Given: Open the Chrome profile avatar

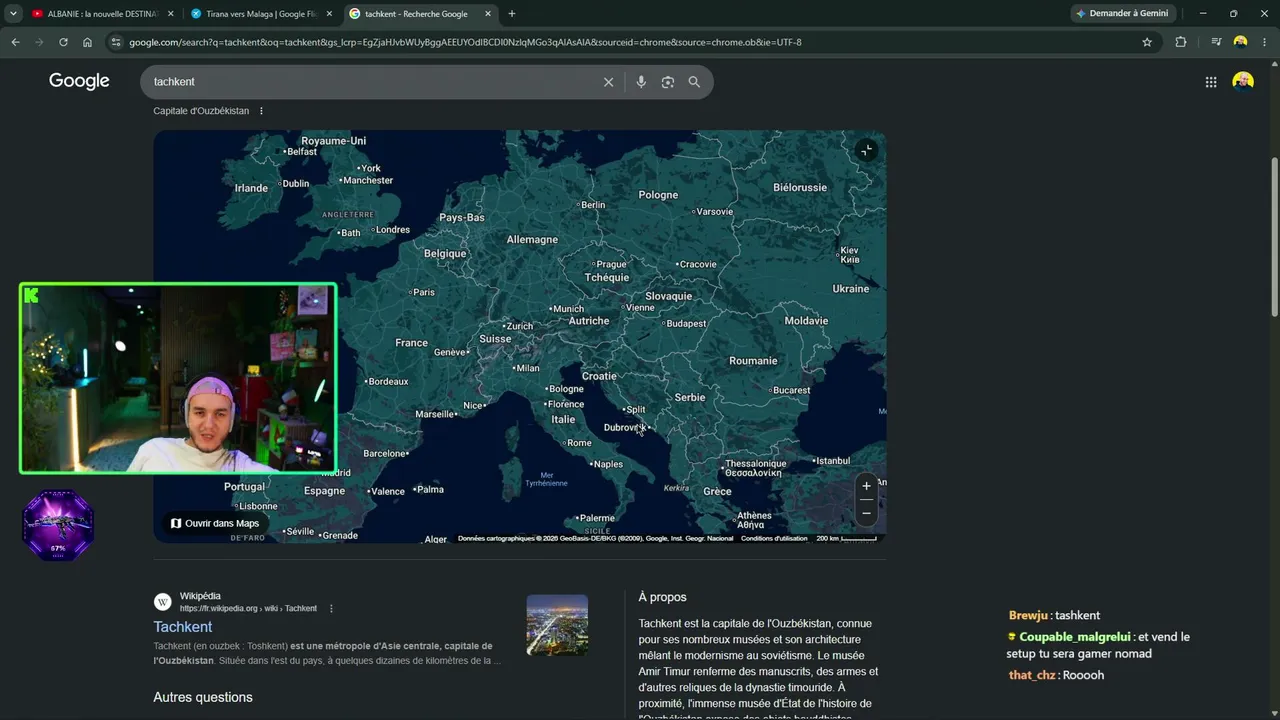Looking at the screenshot, I should pyautogui.click(x=1241, y=42).
